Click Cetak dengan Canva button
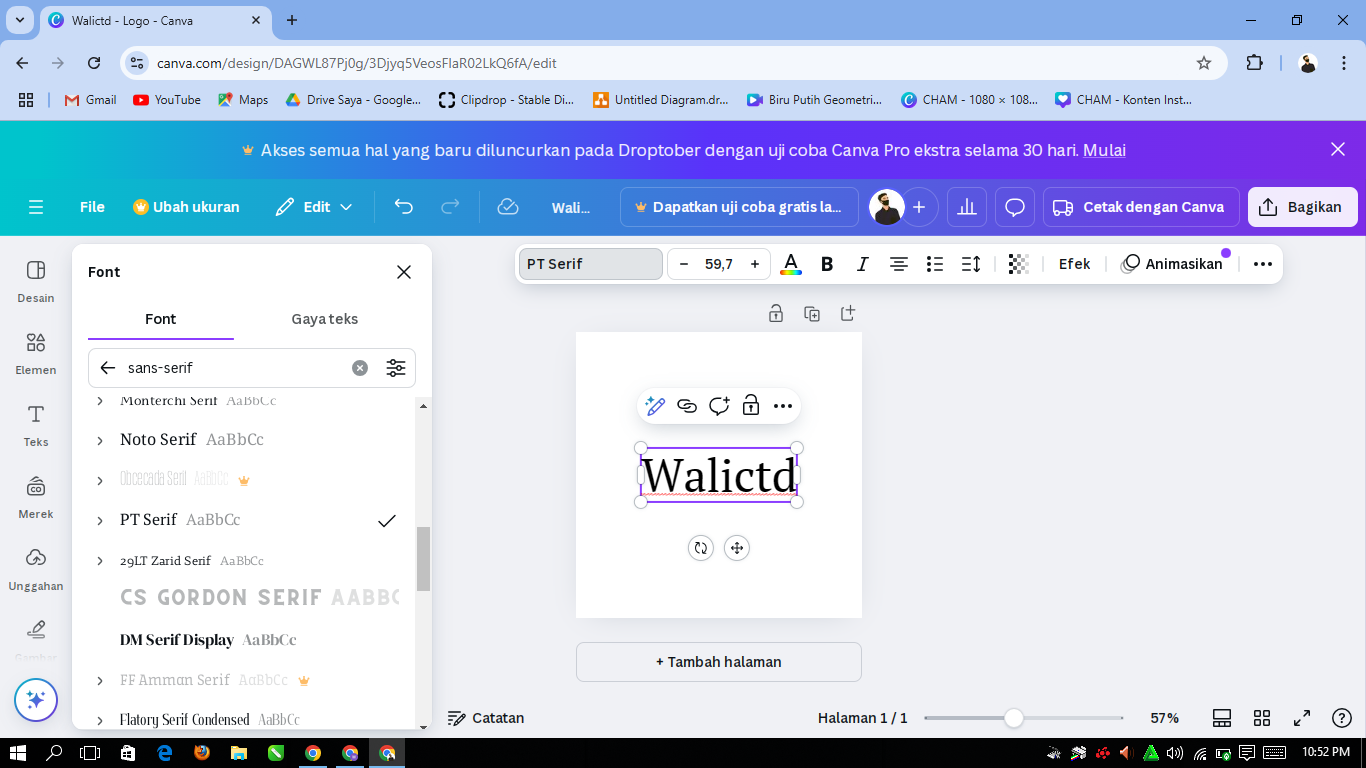Screen dimensions: 1366x768 [x=1141, y=207]
